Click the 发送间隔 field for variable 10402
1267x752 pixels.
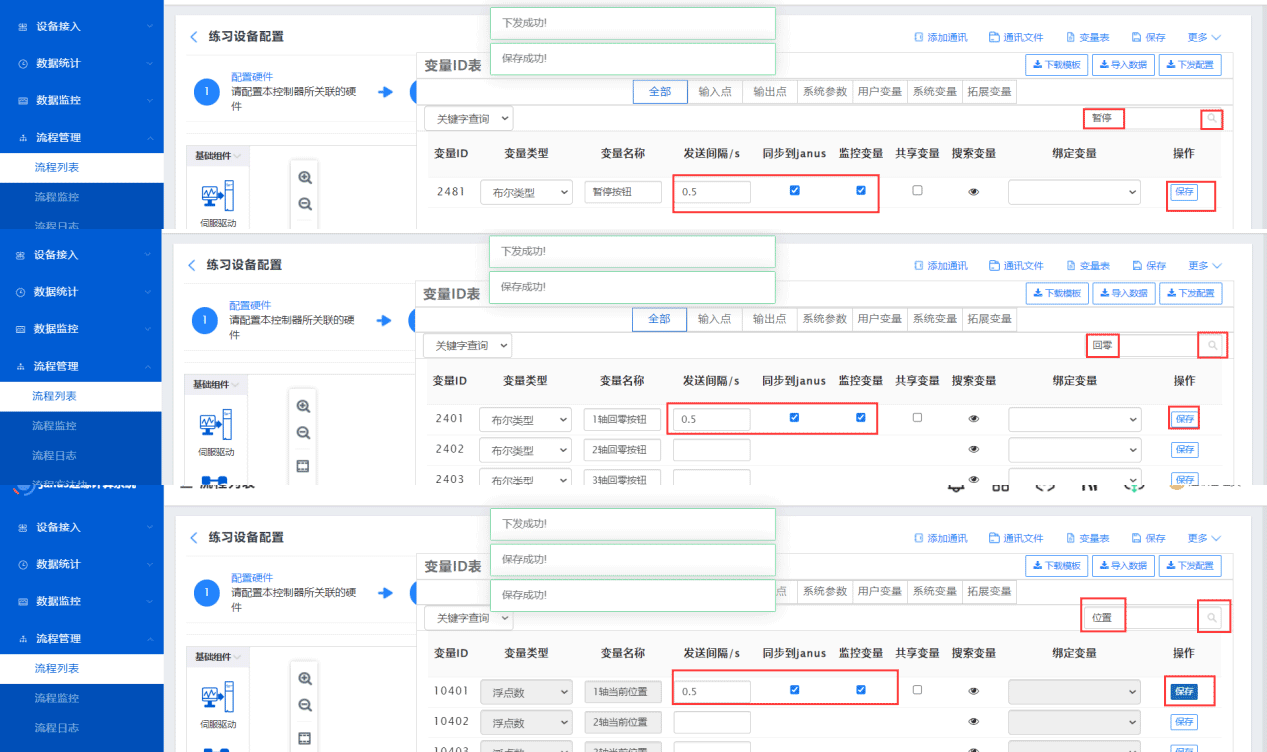tap(711, 722)
